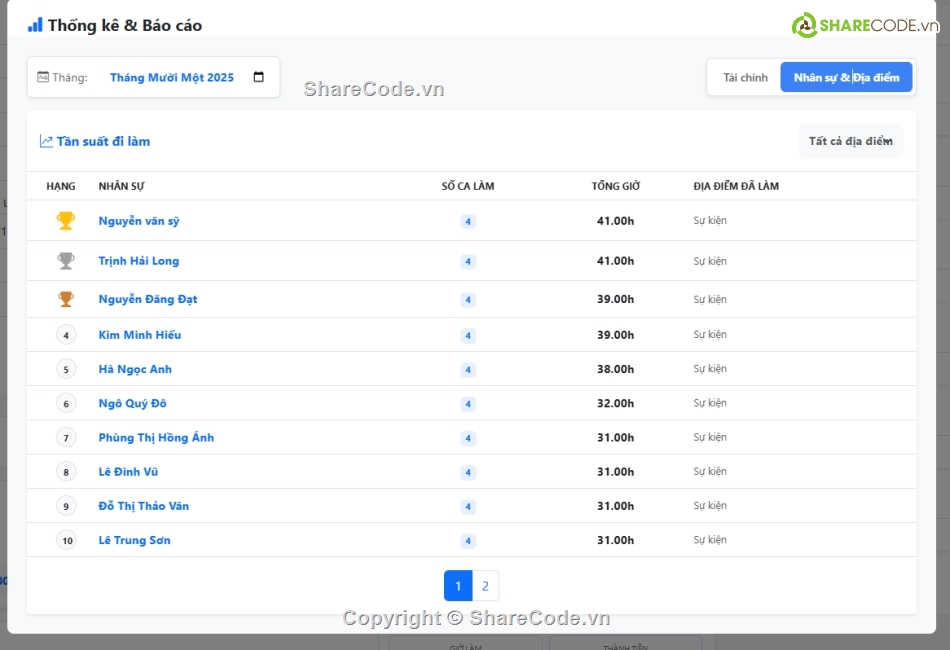Select employee Phùng Thị Hồng Ánh
This screenshot has width=950, height=650.
(156, 438)
